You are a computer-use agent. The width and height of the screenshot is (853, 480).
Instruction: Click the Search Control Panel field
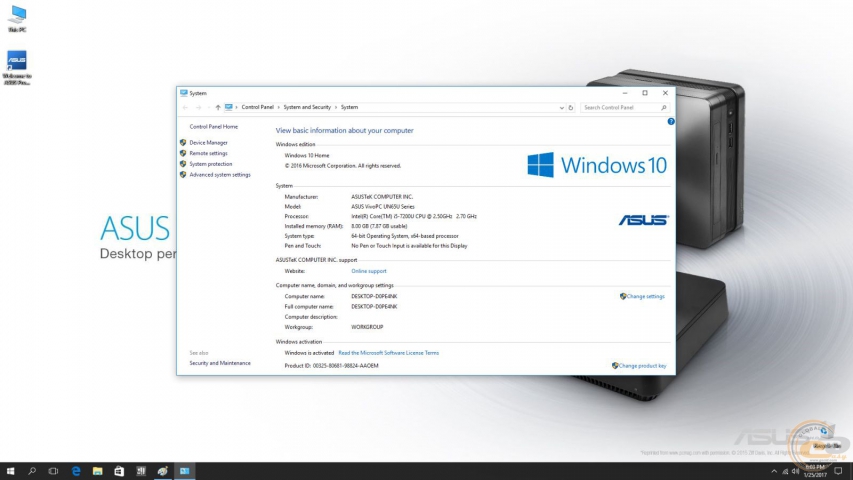click(625, 108)
